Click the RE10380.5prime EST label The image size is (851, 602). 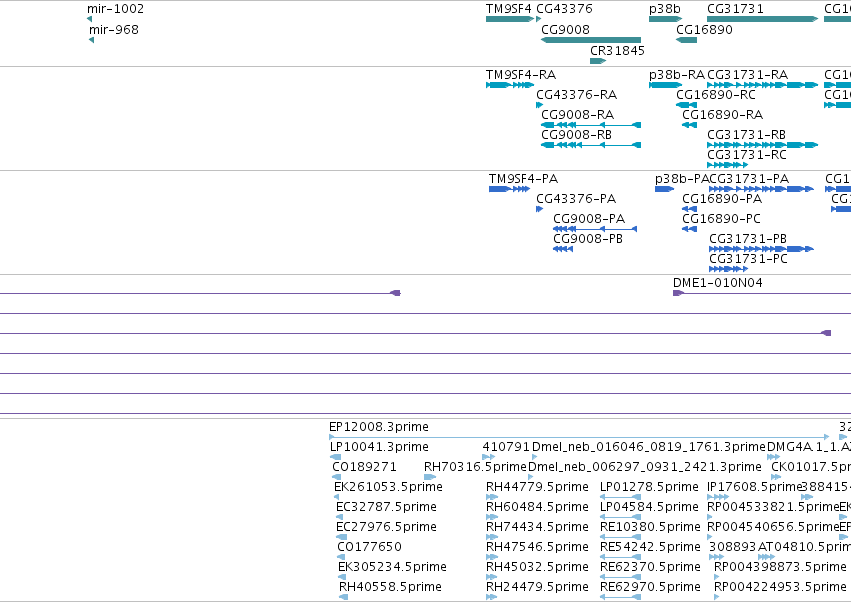(x=650, y=527)
